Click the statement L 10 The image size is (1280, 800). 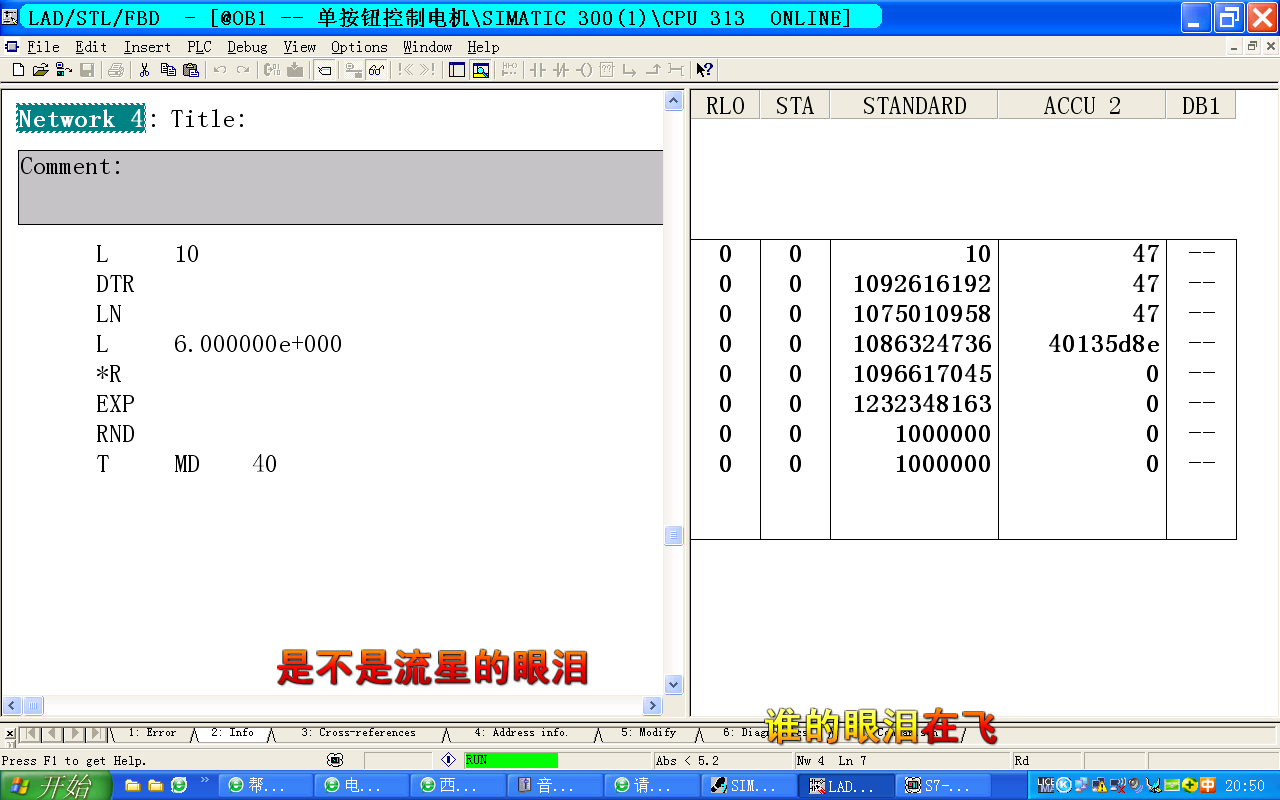tap(148, 254)
